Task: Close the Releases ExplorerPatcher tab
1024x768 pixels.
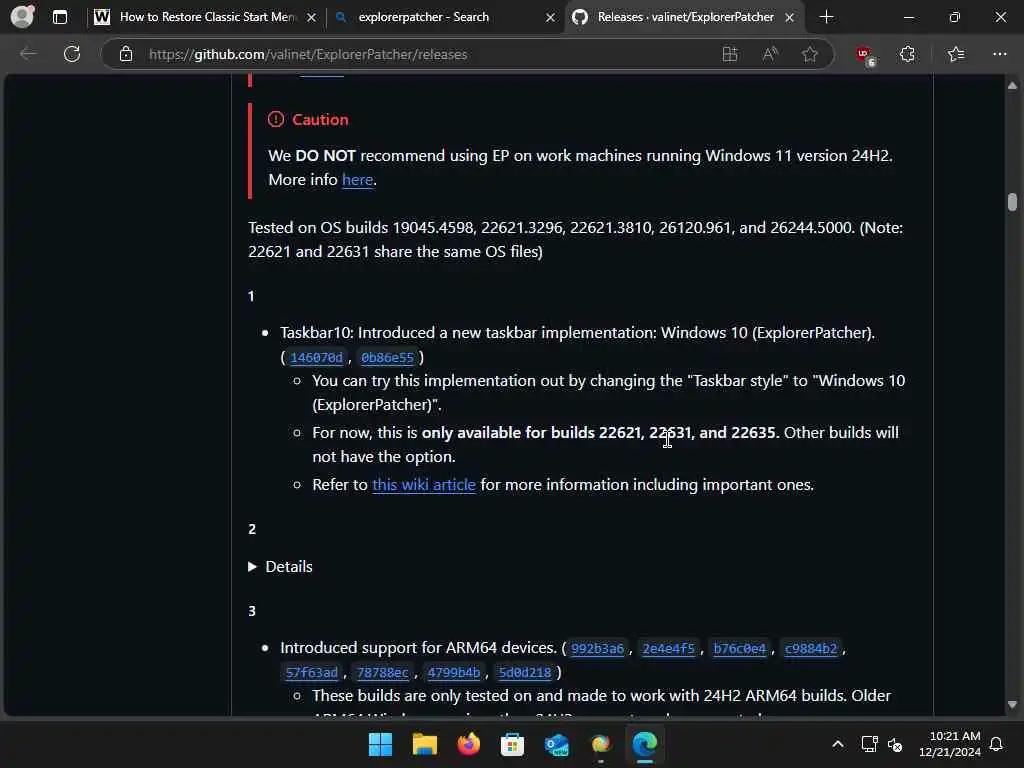Action: pyautogui.click(x=790, y=18)
